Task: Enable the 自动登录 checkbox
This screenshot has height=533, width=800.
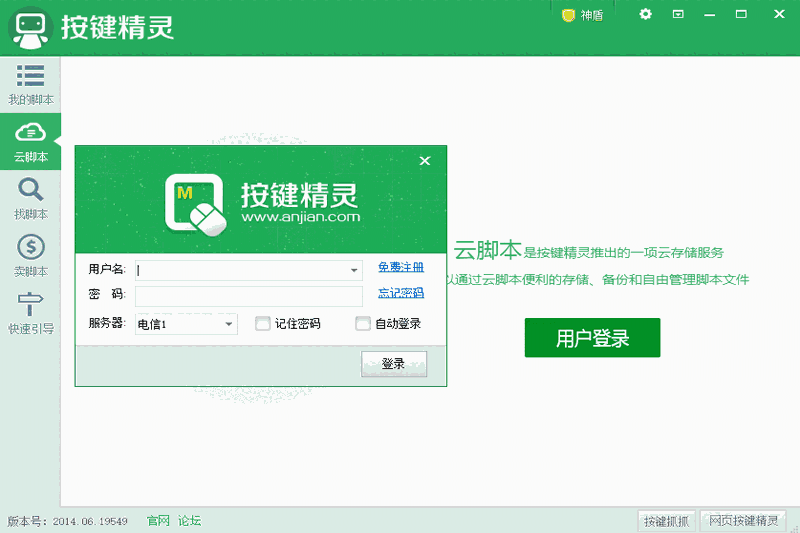Action: [363, 323]
